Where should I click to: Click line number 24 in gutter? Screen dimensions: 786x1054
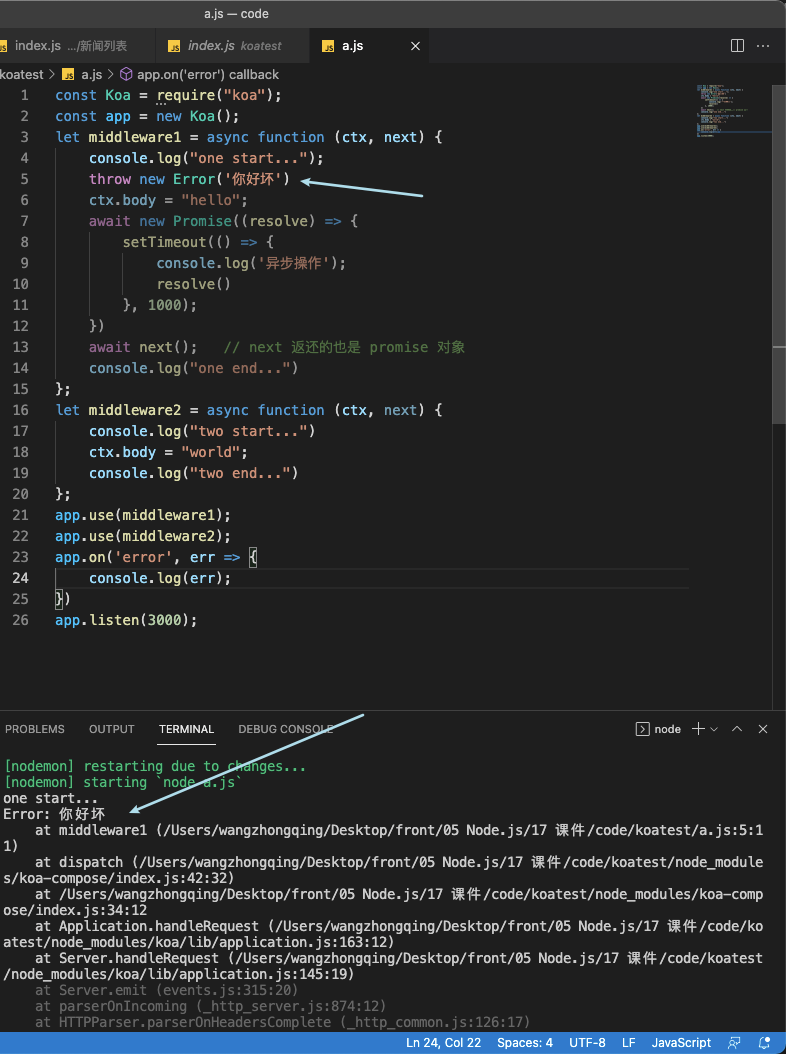coord(20,578)
